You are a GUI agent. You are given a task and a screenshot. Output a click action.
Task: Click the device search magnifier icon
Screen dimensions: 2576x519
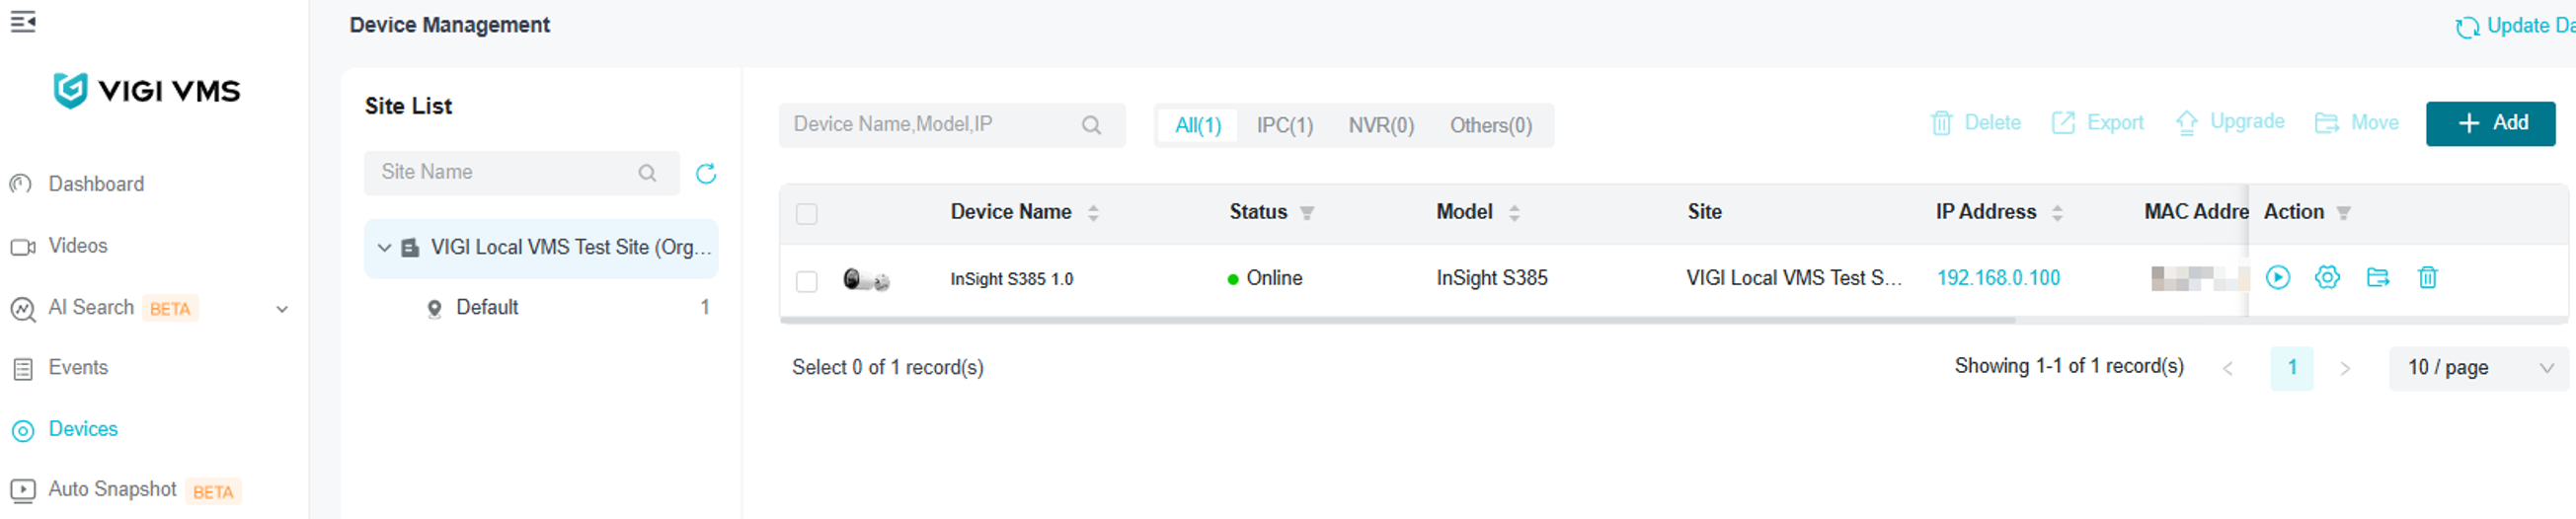click(x=1091, y=125)
